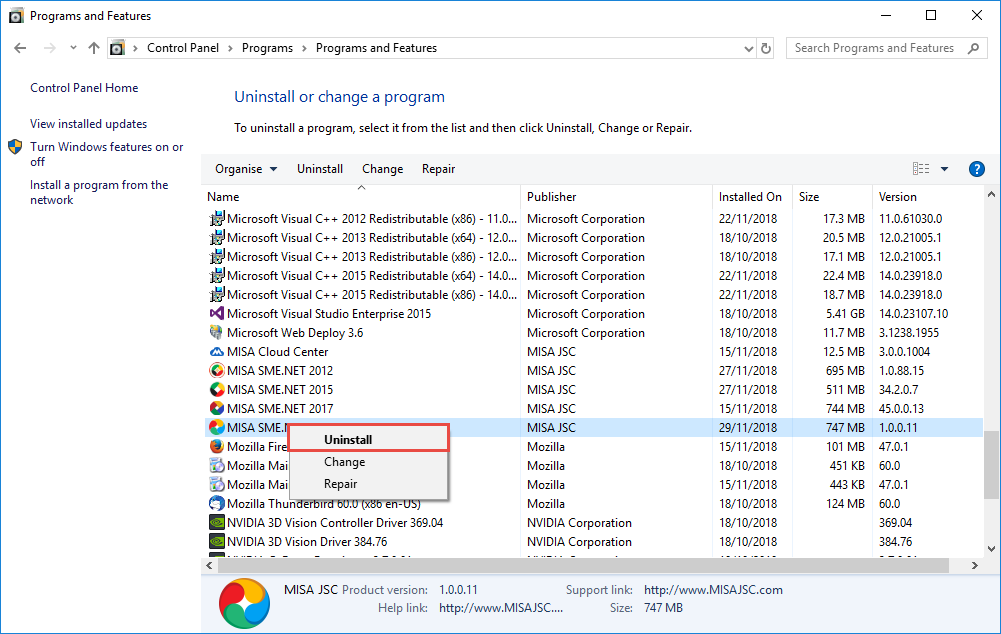
Task: Select Microsoft Visual Studio Enterprise 2015 entry
Action: tap(329, 313)
